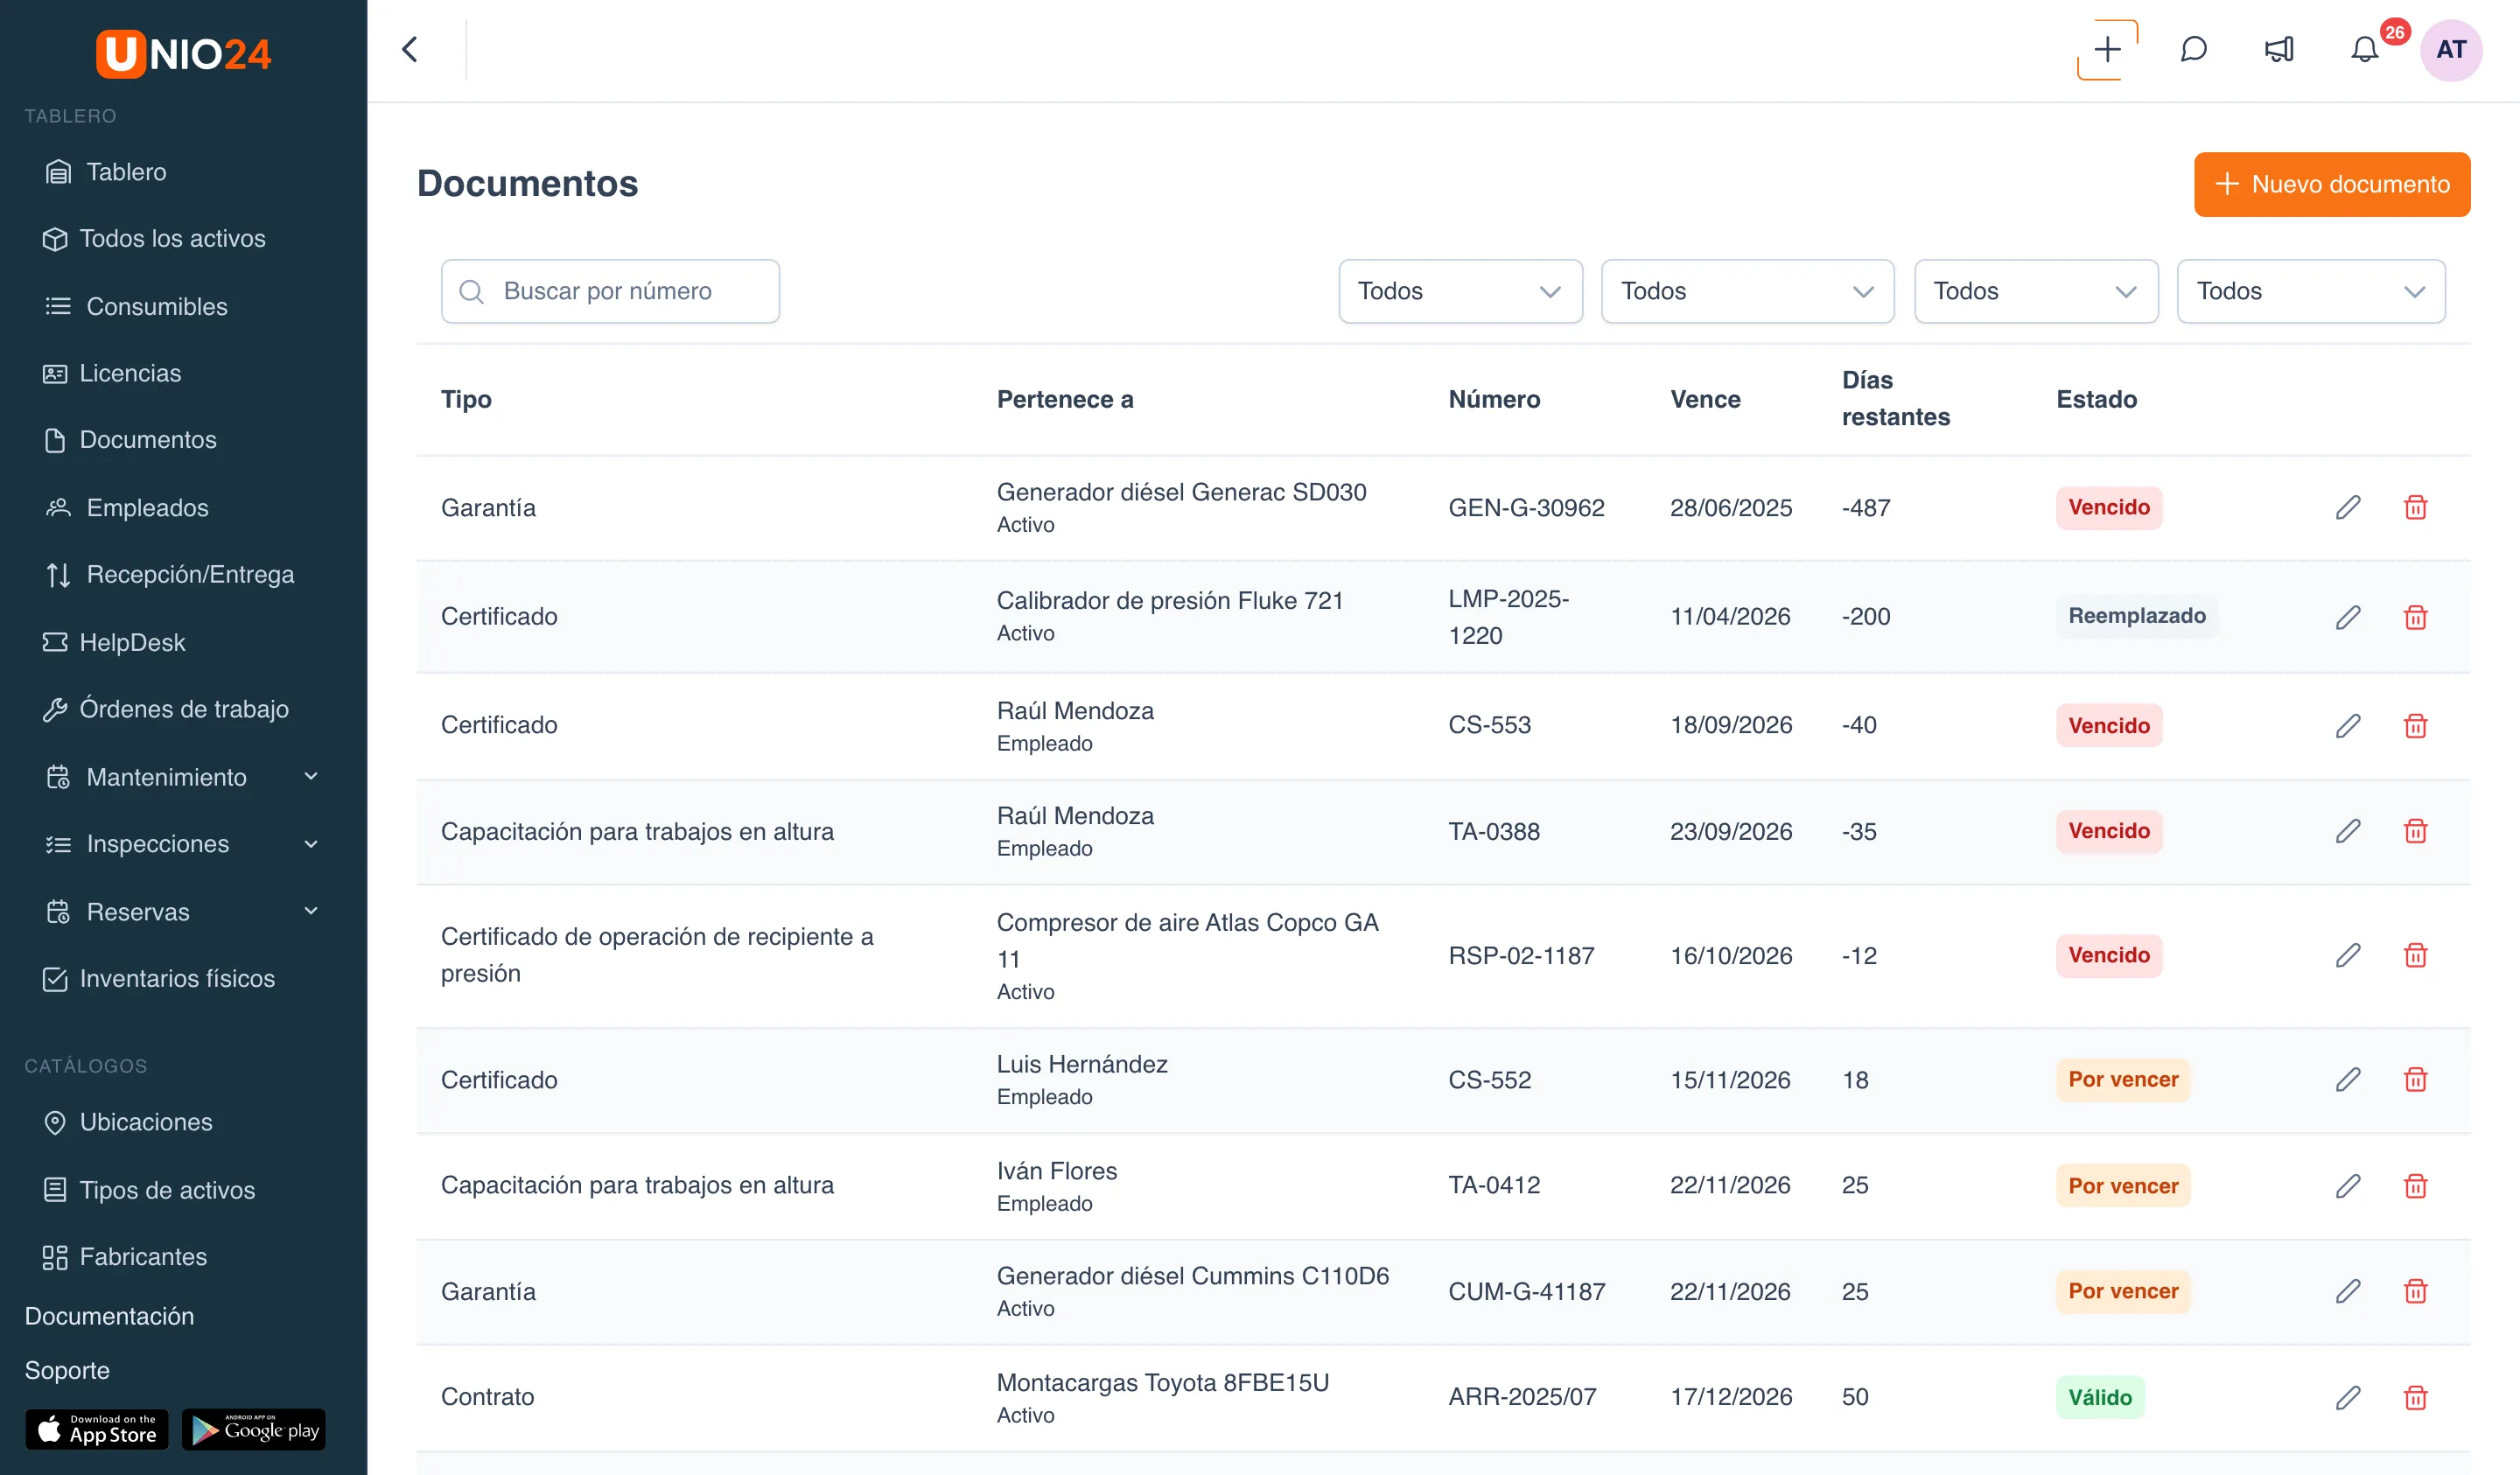Image resolution: width=2520 pixels, height=1475 pixels.
Task: Delete the GEN-G-30962 warranty document
Action: (x=2415, y=508)
